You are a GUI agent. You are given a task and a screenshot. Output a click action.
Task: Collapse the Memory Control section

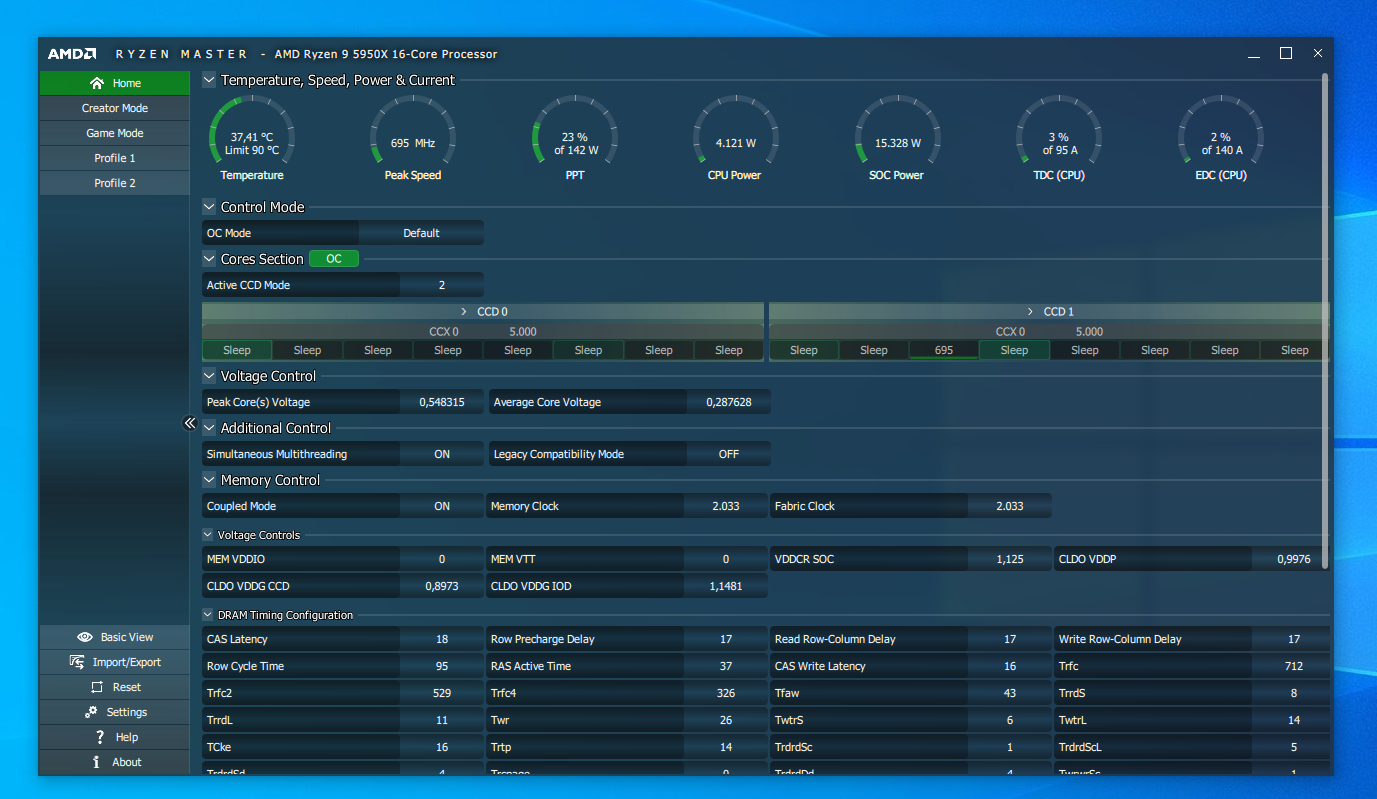tap(209, 480)
